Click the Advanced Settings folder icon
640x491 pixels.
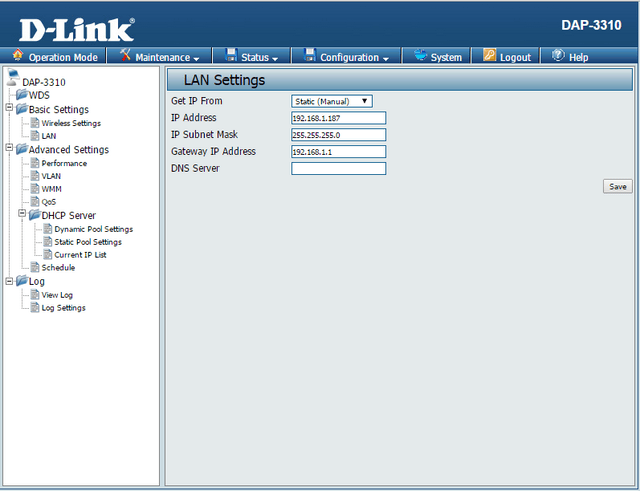coord(22,149)
